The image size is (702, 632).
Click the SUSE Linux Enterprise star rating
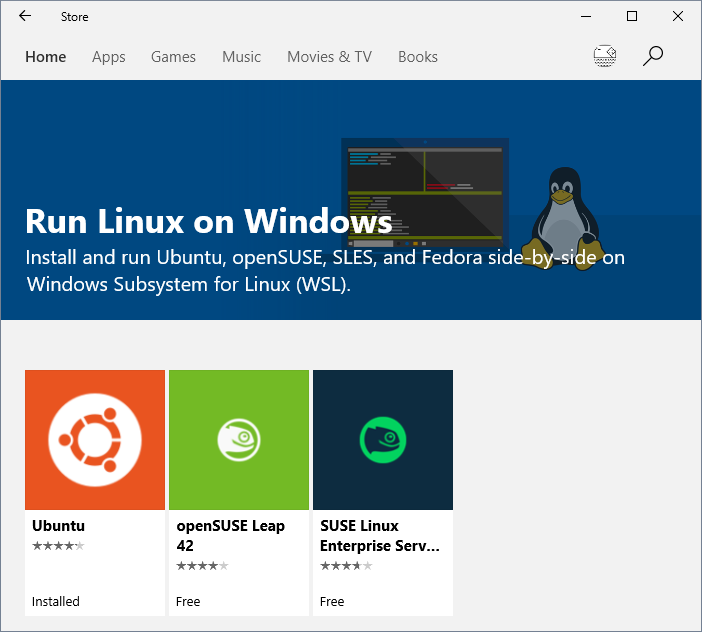346,566
